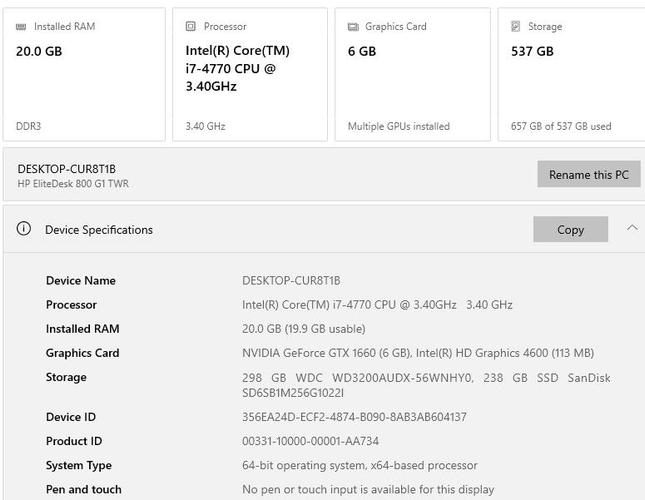Image resolution: width=645 pixels, height=500 pixels.
Task: Select the i7-4770 processor name in card
Action: coord(238,68)
